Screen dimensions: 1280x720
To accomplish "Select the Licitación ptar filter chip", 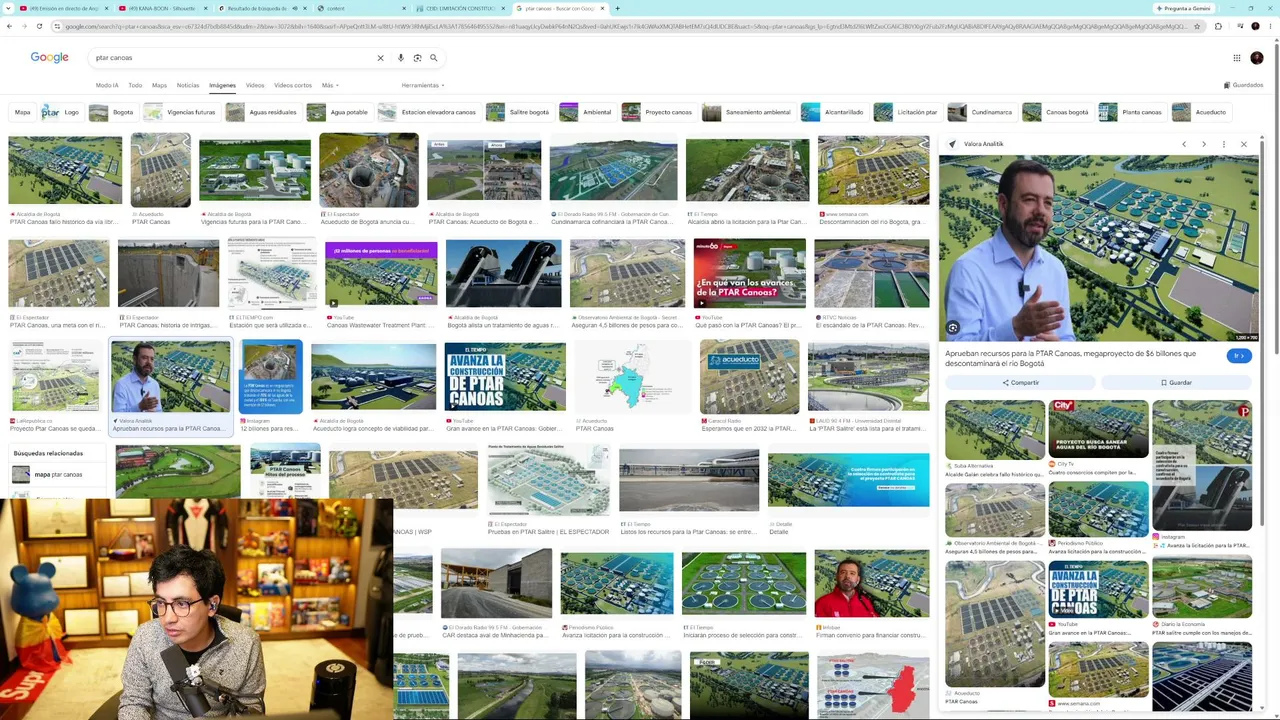I will [x=906, y=112].
